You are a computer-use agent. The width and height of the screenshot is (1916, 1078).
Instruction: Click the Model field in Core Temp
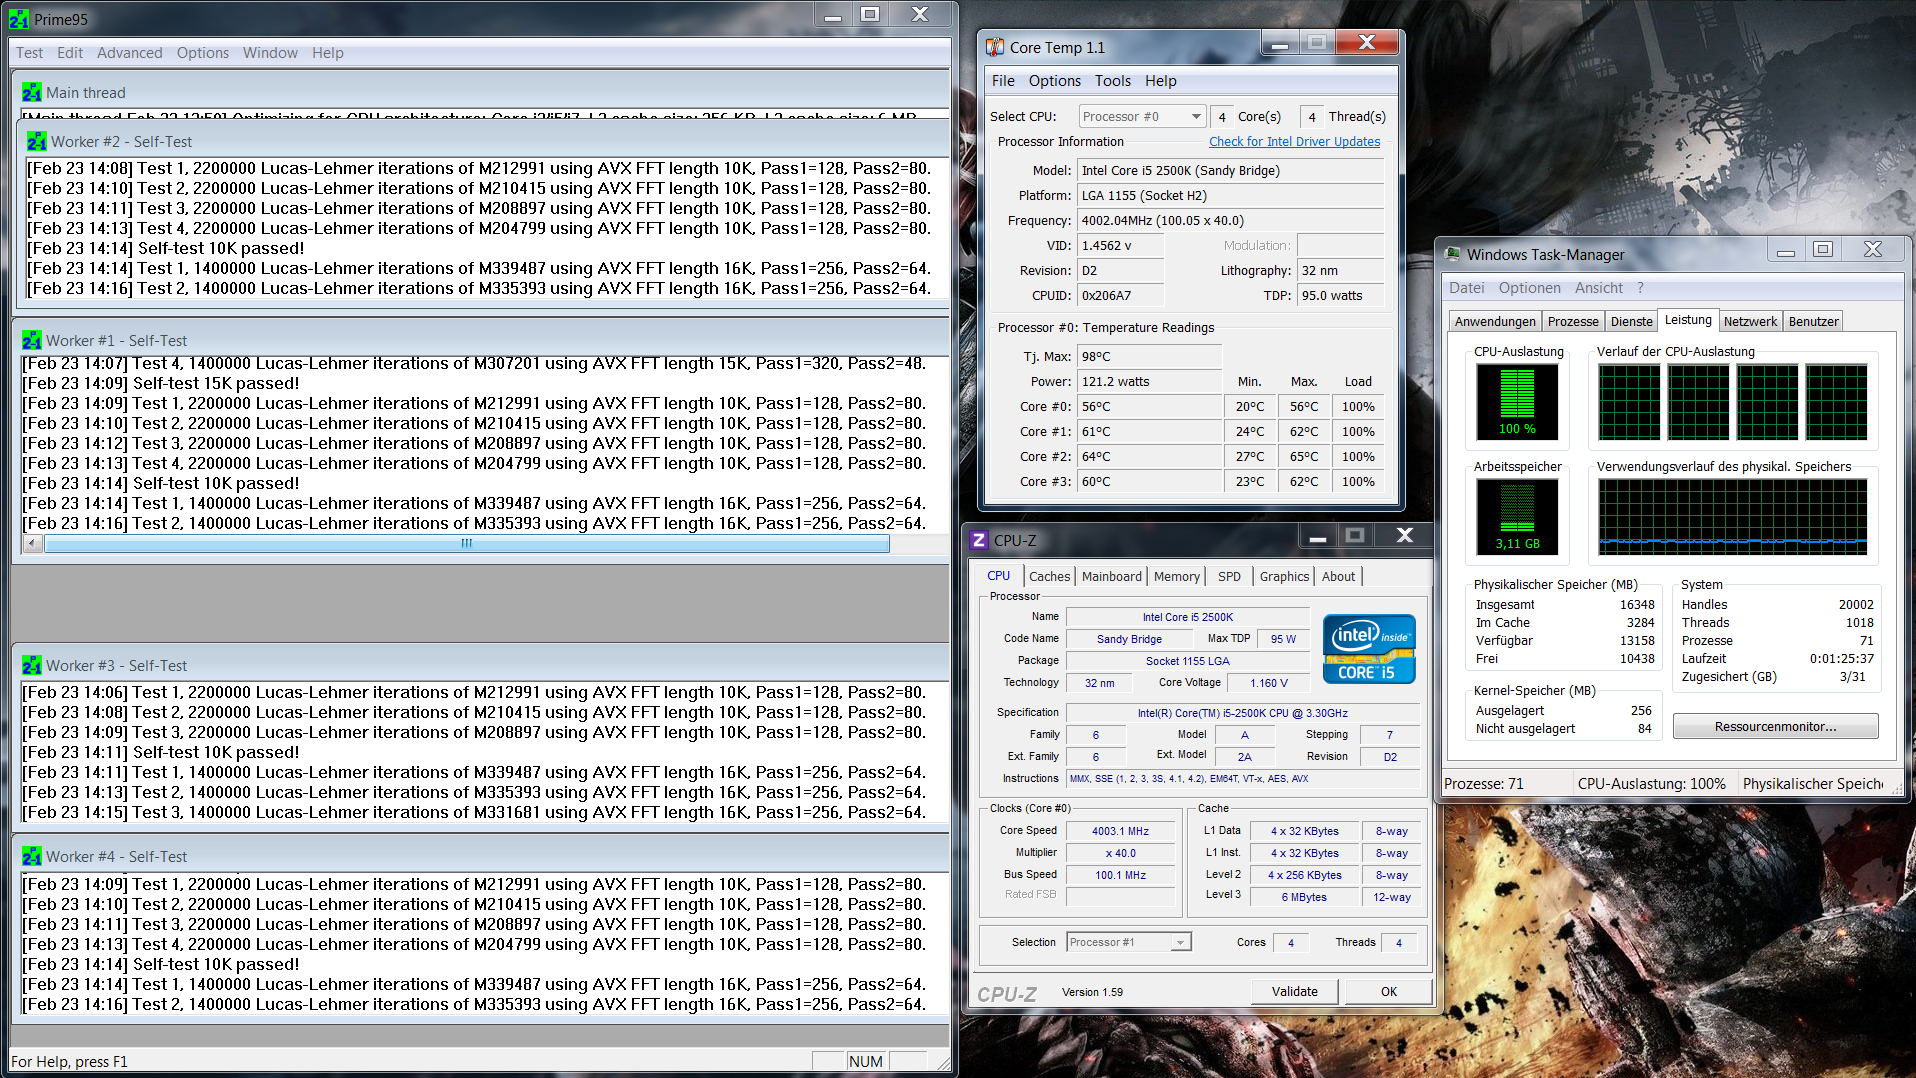pyautogui.click(x=1230, y=171)
